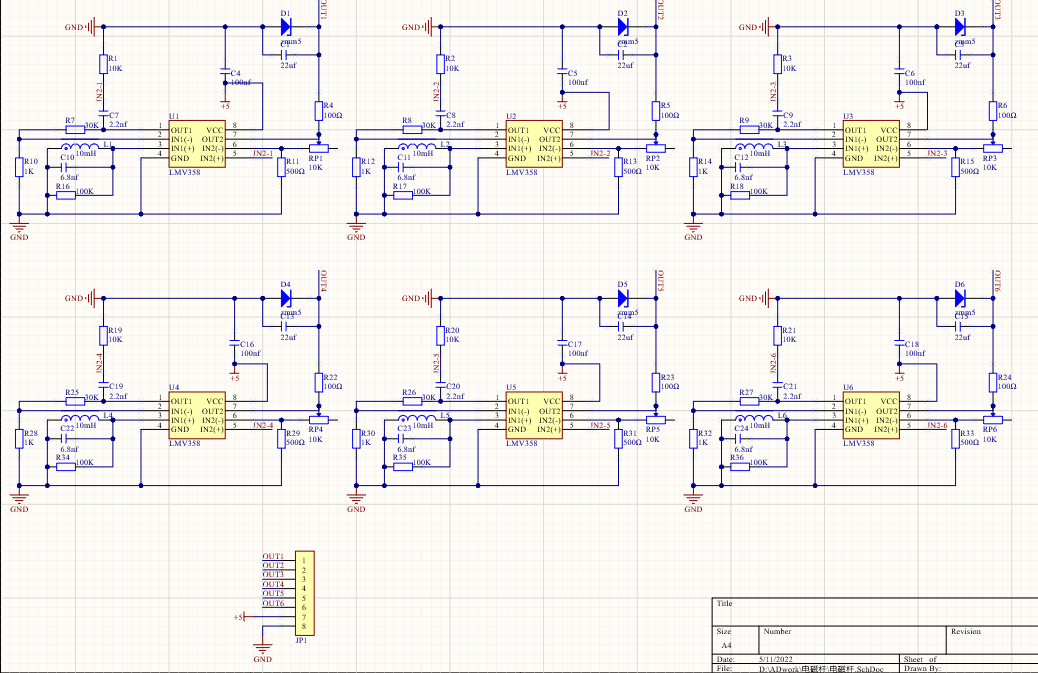Click OUT6 net label at JP1
The height and width of the screenshot is (673, 1038).
point(273,604)
